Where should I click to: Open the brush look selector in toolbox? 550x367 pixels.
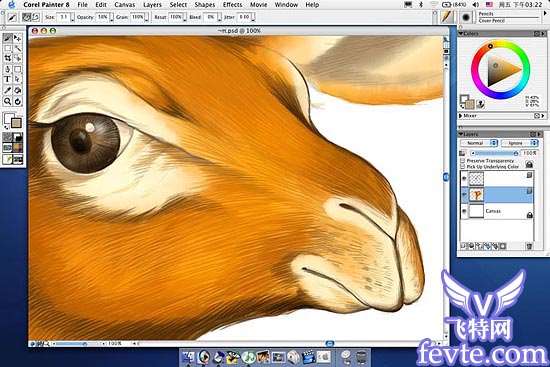[x=7, y=159]
